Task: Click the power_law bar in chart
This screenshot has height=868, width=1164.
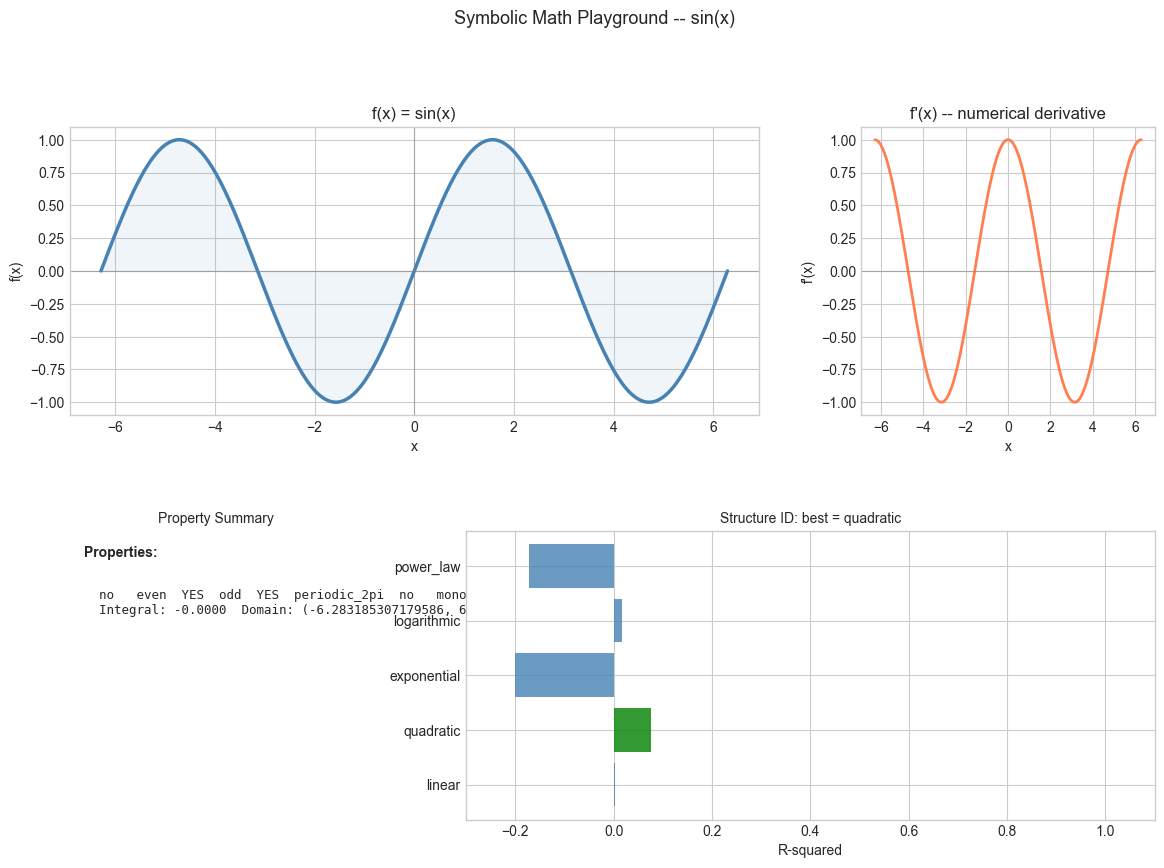Action: (571, 566)
